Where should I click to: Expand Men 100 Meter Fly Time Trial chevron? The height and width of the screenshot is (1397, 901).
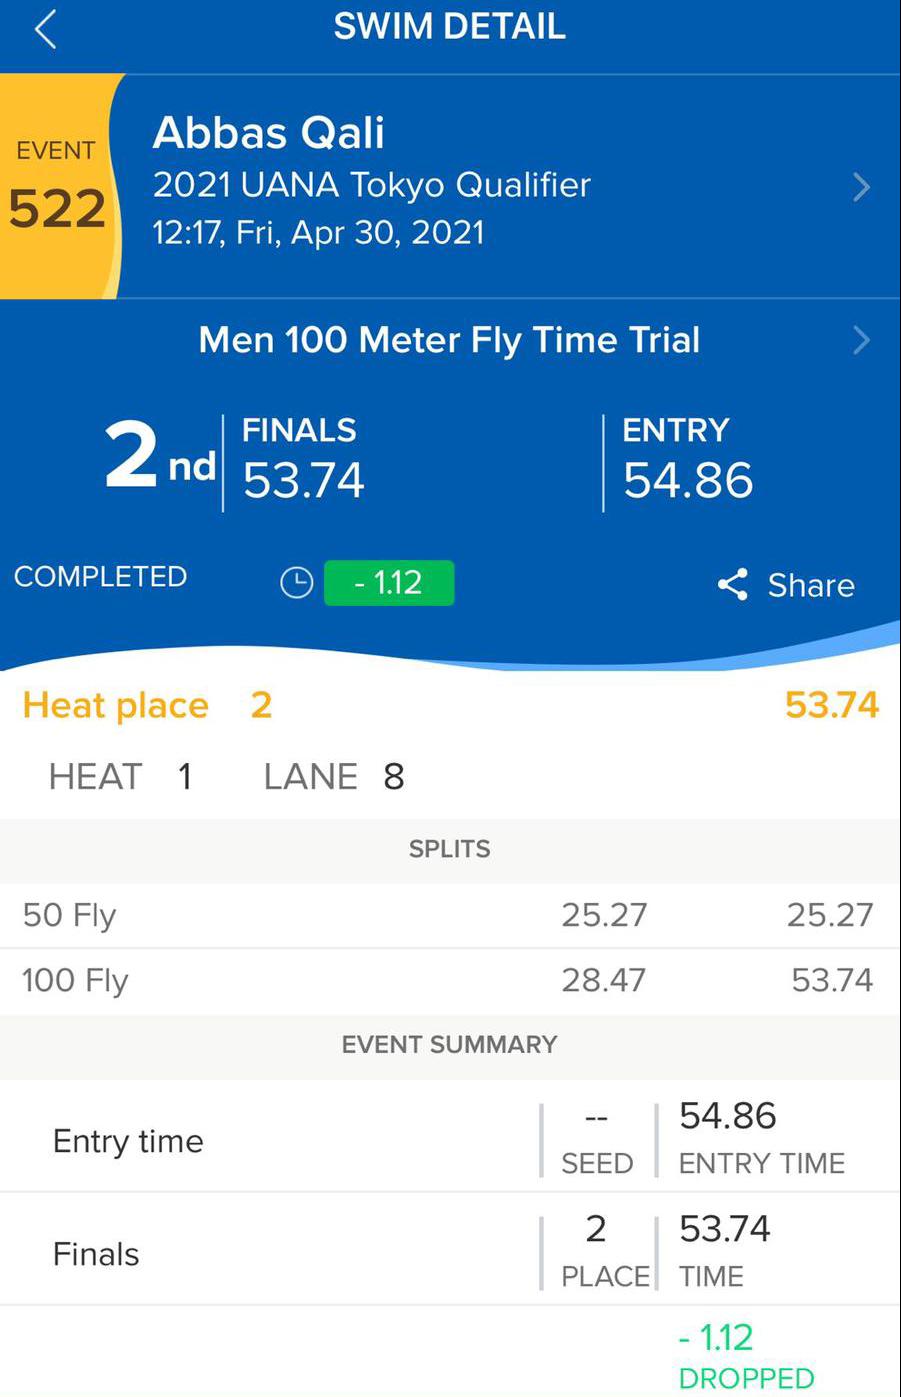point(861,340)
